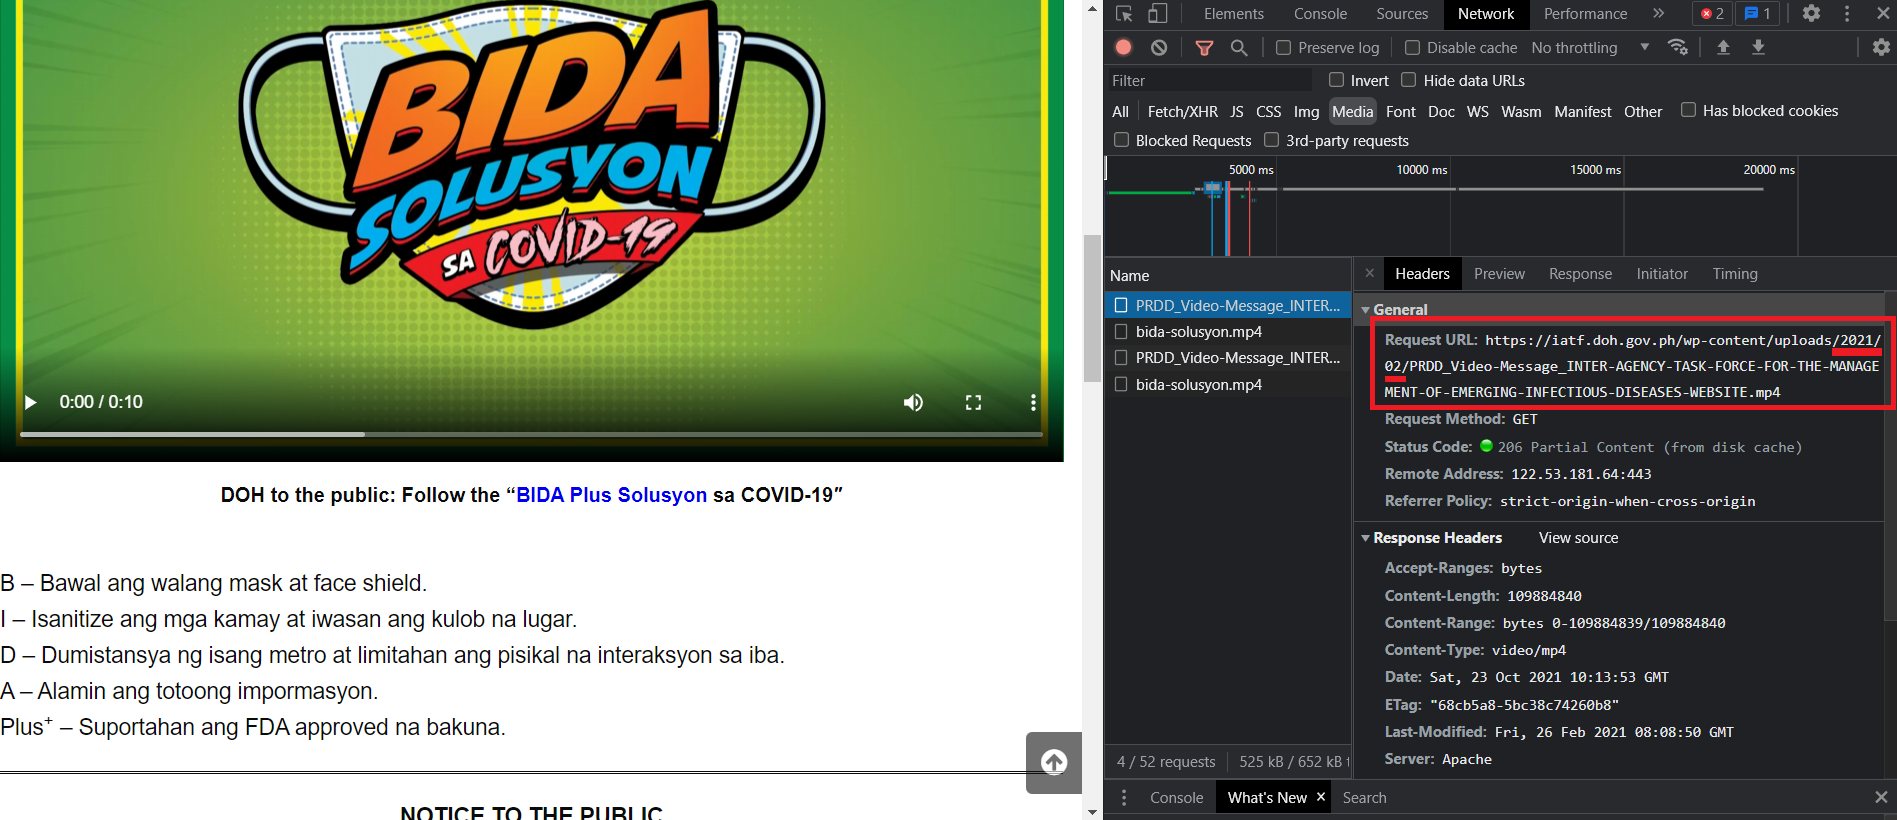Image resolution: width=1897 pixels, height=820 pixels.
Task: Toggle the network filter funnel icon
Action: (1205, 47)
